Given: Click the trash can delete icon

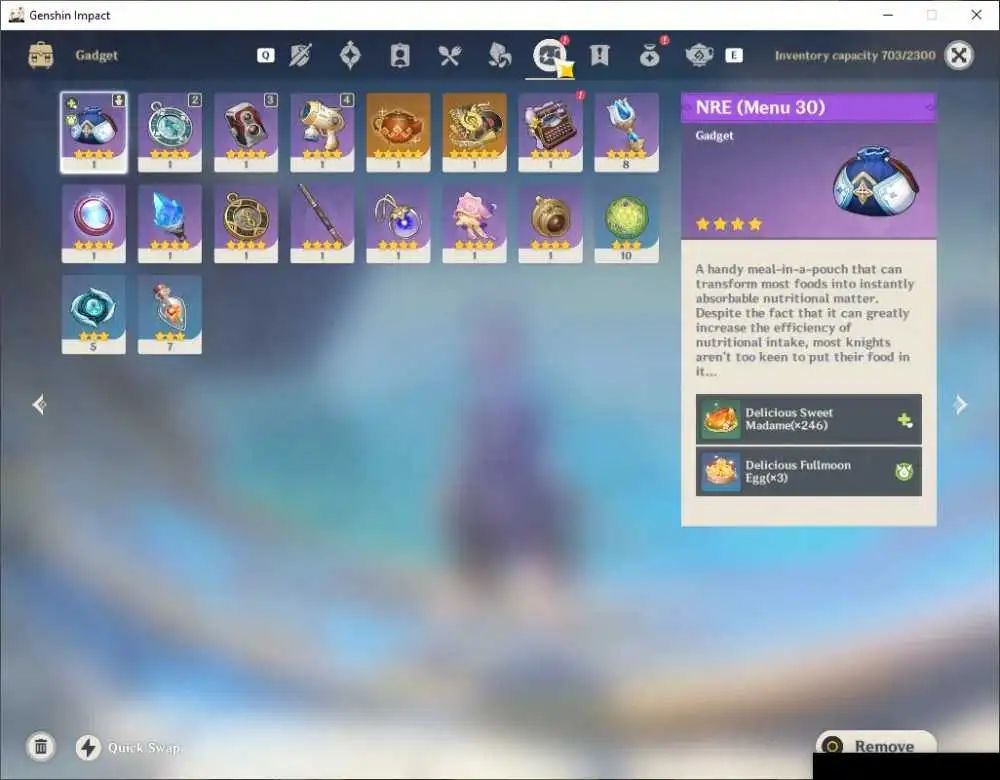Looking at the screenshot, I should pyautogui.click(x=41, y=746).
